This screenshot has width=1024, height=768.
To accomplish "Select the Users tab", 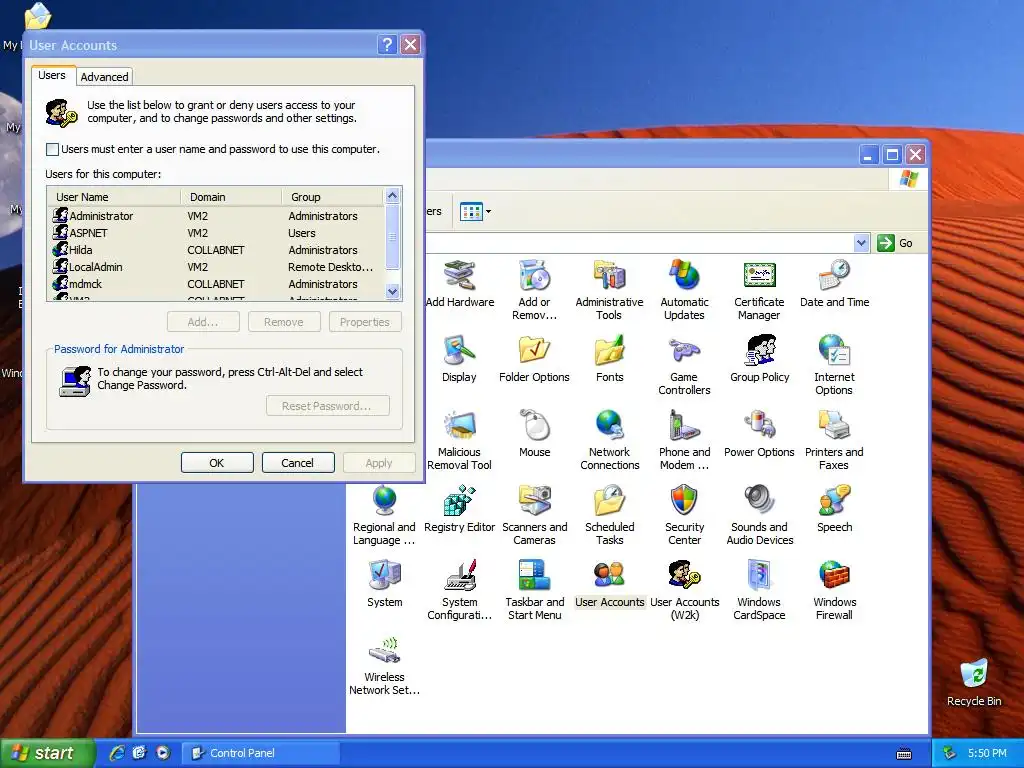I will click(52, 75).
